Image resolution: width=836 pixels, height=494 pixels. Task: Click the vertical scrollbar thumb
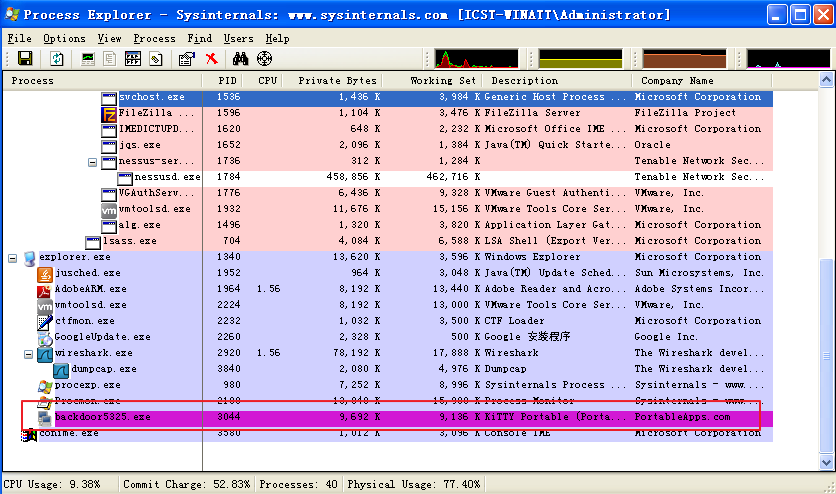click(826, 355)
